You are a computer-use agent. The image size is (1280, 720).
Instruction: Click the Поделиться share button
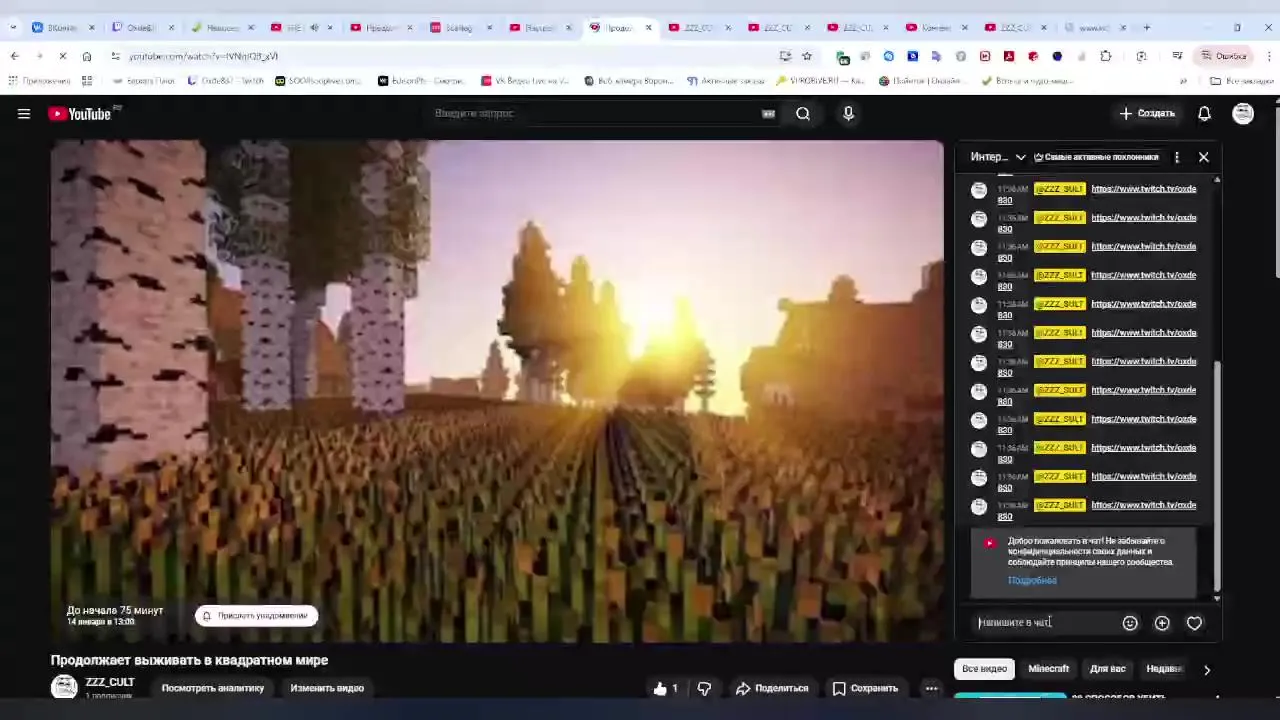[x=772, y=688]
